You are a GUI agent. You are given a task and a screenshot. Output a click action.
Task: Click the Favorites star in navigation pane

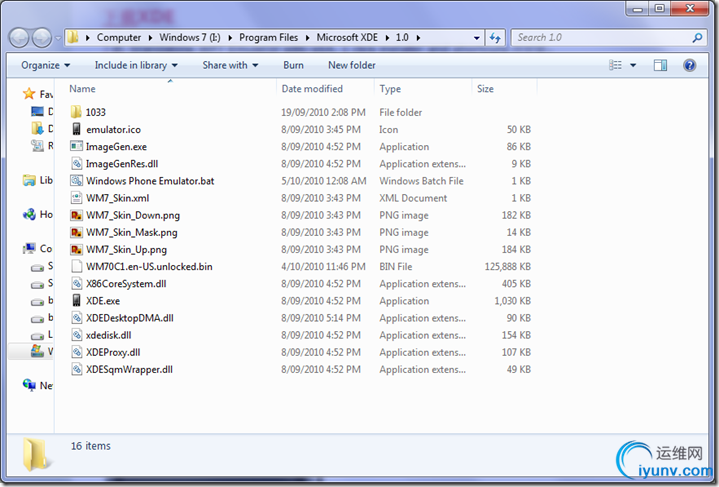pyautogui.click(x=29, y=94)
